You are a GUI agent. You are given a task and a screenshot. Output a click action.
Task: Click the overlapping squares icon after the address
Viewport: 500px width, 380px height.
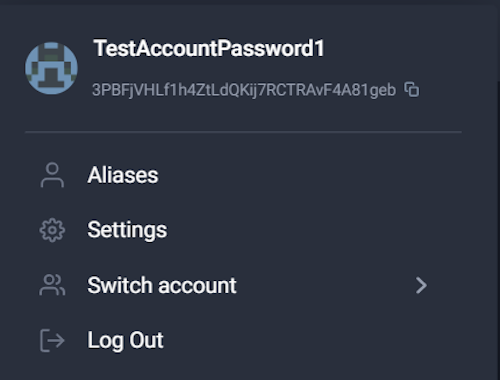click(x=412, y=89)
